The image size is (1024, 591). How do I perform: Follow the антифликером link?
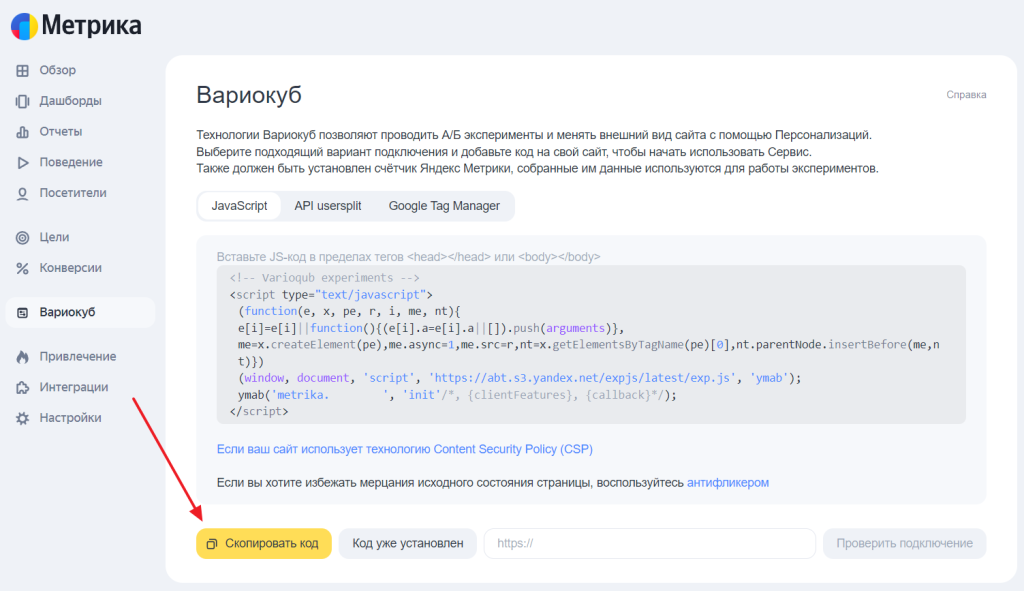(728, 483)
